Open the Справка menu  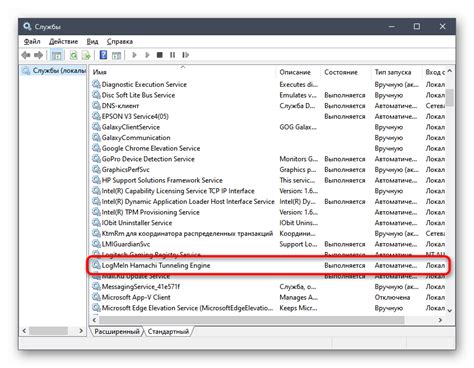[120, 42]
